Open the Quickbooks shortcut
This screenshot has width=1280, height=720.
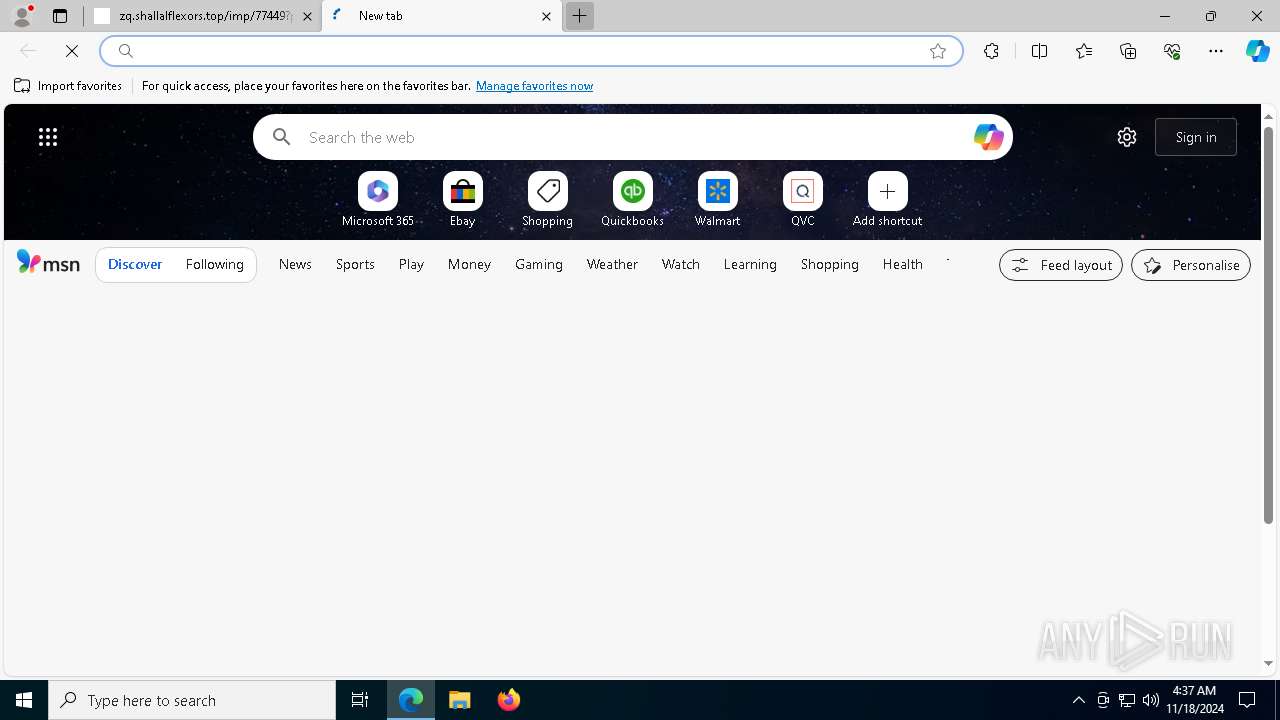pyautogui.click(x=633, y=199)
